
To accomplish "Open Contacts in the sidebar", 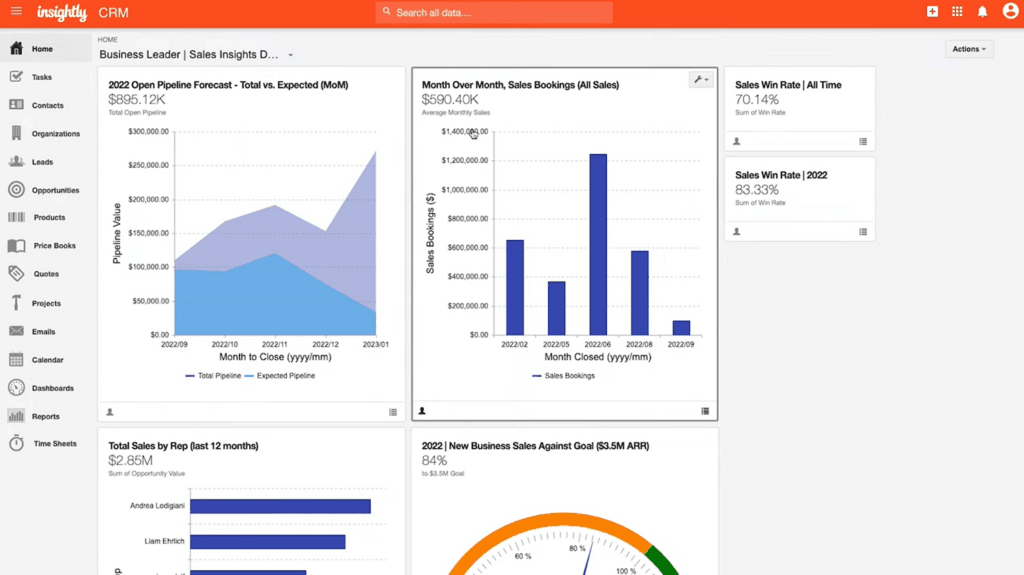I will tap(46, 105).
